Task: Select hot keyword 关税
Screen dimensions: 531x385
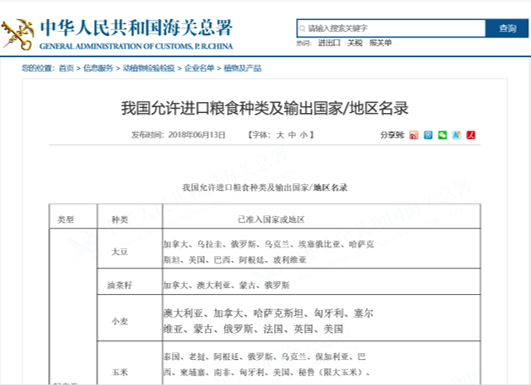Action: point(355,43)
